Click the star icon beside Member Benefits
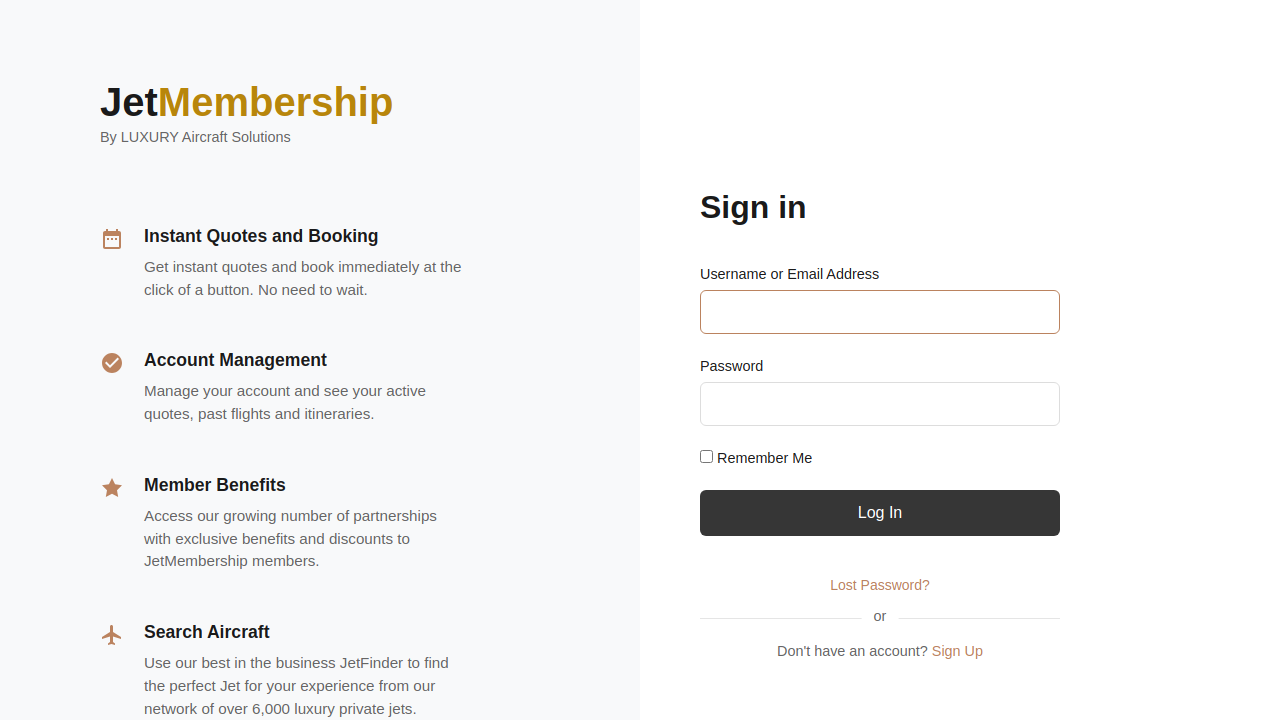The width and height of the screenshot is (1280, 720). tap(112, 488)
